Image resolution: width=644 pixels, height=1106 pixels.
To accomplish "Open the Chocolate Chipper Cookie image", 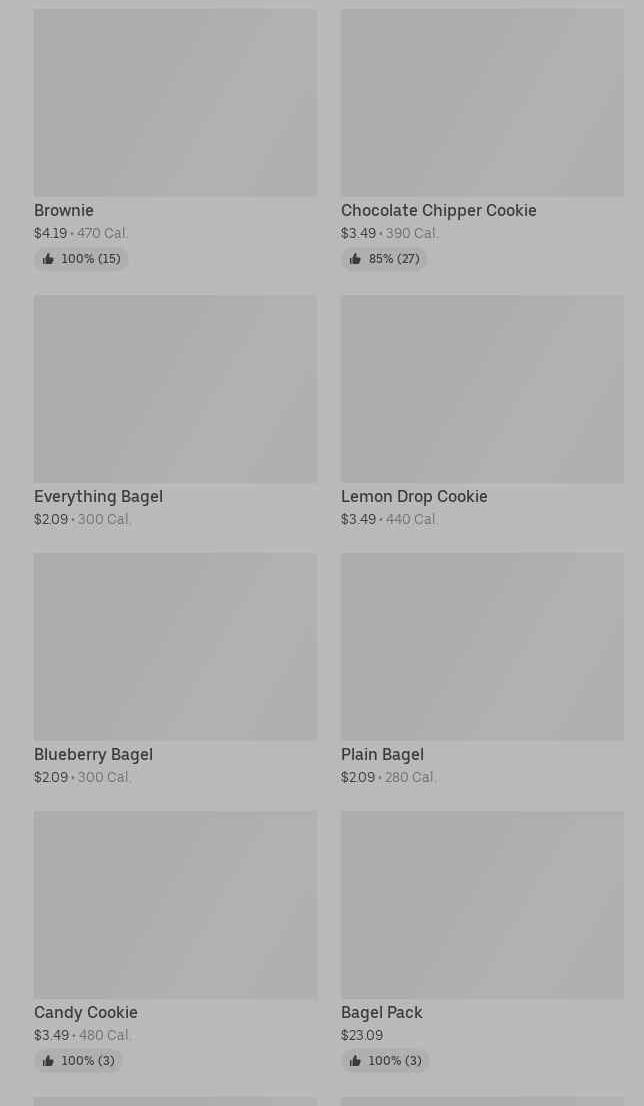I will pyautogui.click(x=482, y=103).
